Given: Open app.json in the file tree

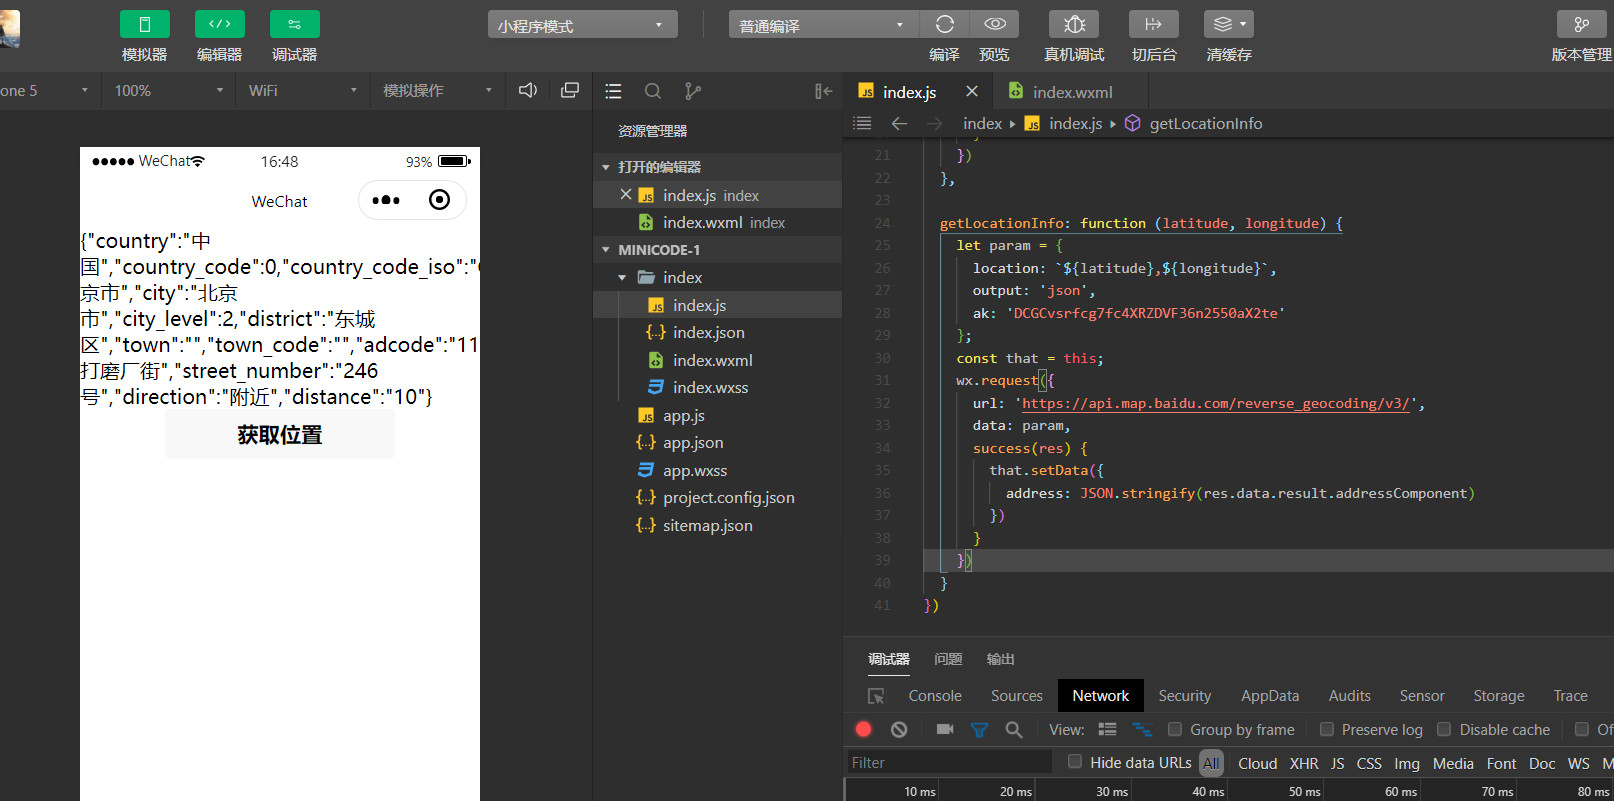Looking at the screenshot, I should point(693,443).
